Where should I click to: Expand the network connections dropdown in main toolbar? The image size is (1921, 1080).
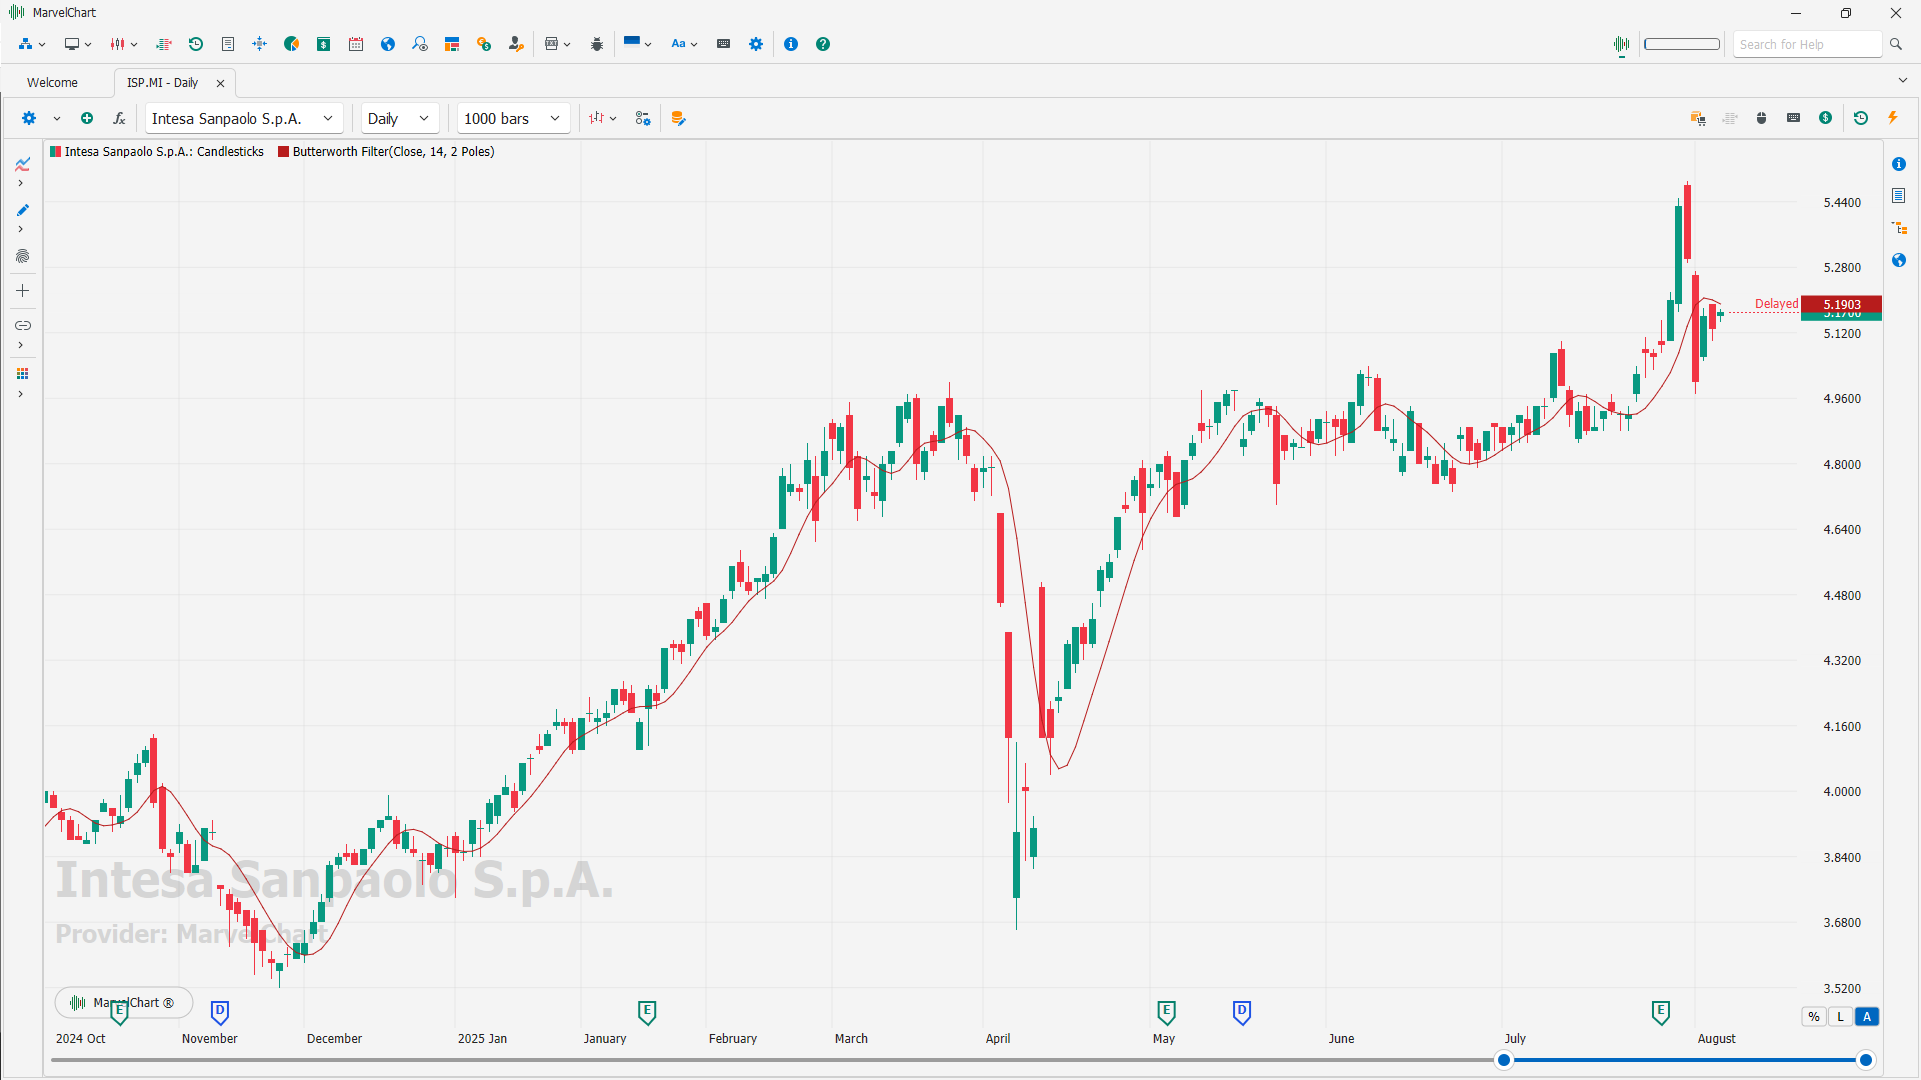tap(42, 45)
